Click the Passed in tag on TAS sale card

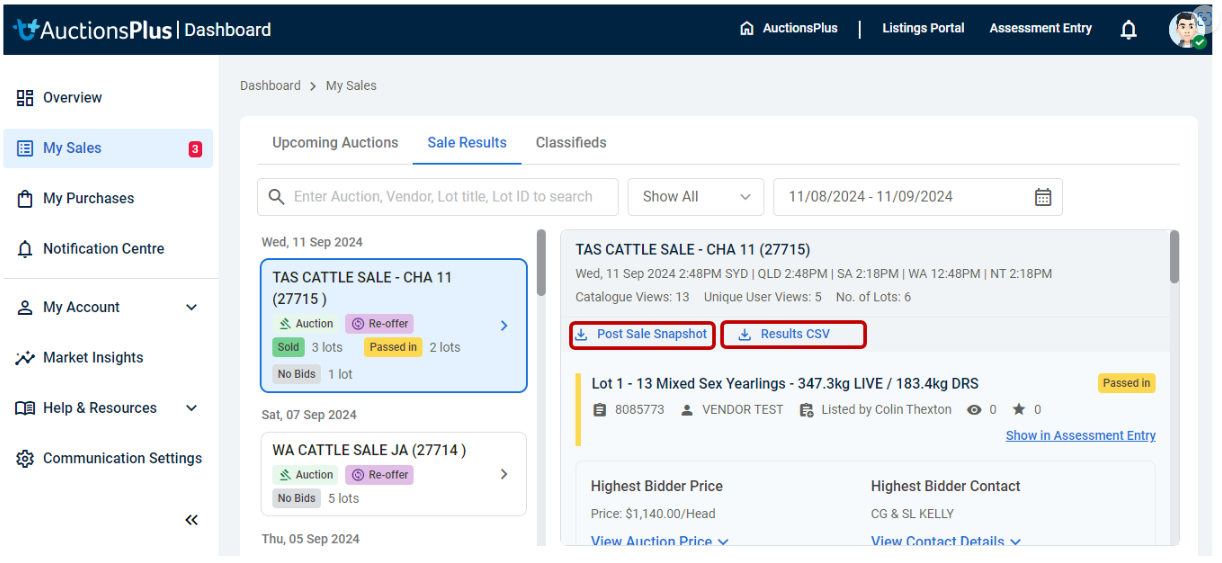click(393, 348)
